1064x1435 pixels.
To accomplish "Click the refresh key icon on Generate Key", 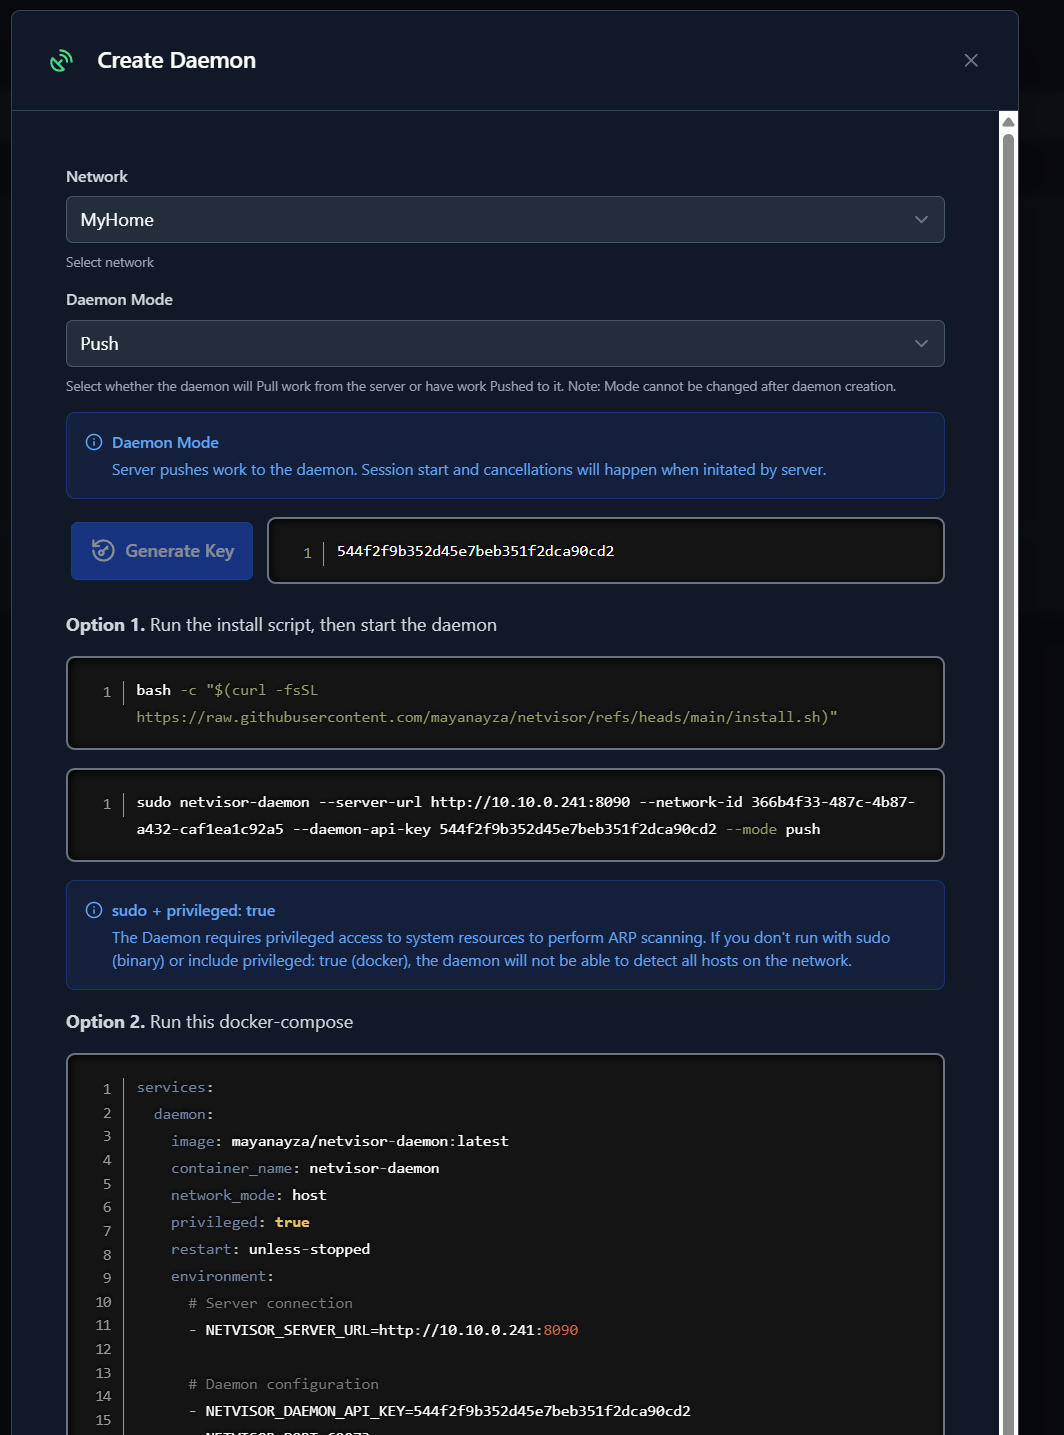I will tap(103, 551).
